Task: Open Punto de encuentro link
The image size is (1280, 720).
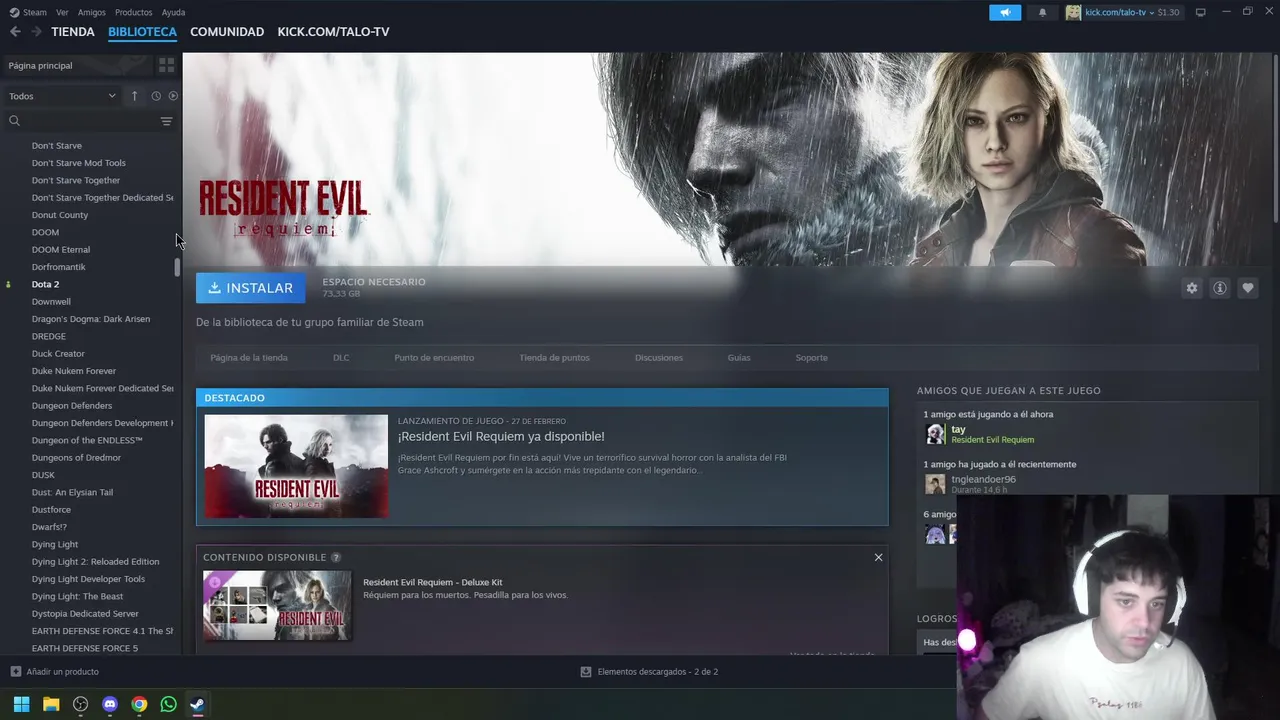Action: (x=434, y=358)
